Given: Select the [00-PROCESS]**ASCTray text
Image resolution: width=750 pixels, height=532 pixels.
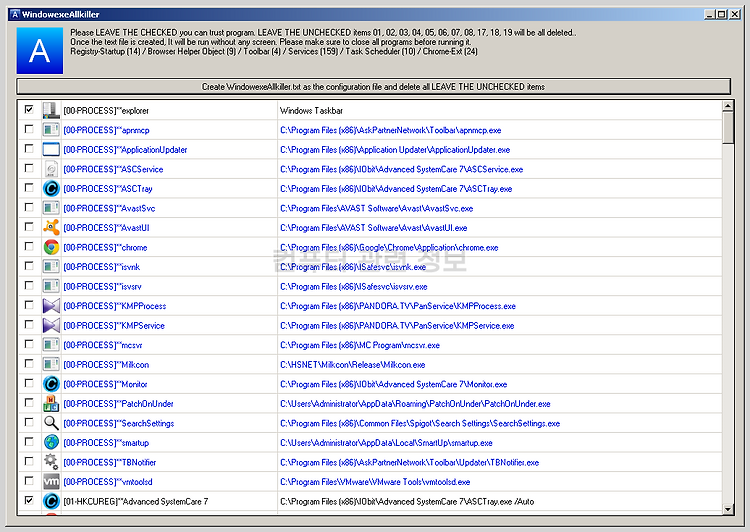Looking at the screenshot, I should pos(108,189).
